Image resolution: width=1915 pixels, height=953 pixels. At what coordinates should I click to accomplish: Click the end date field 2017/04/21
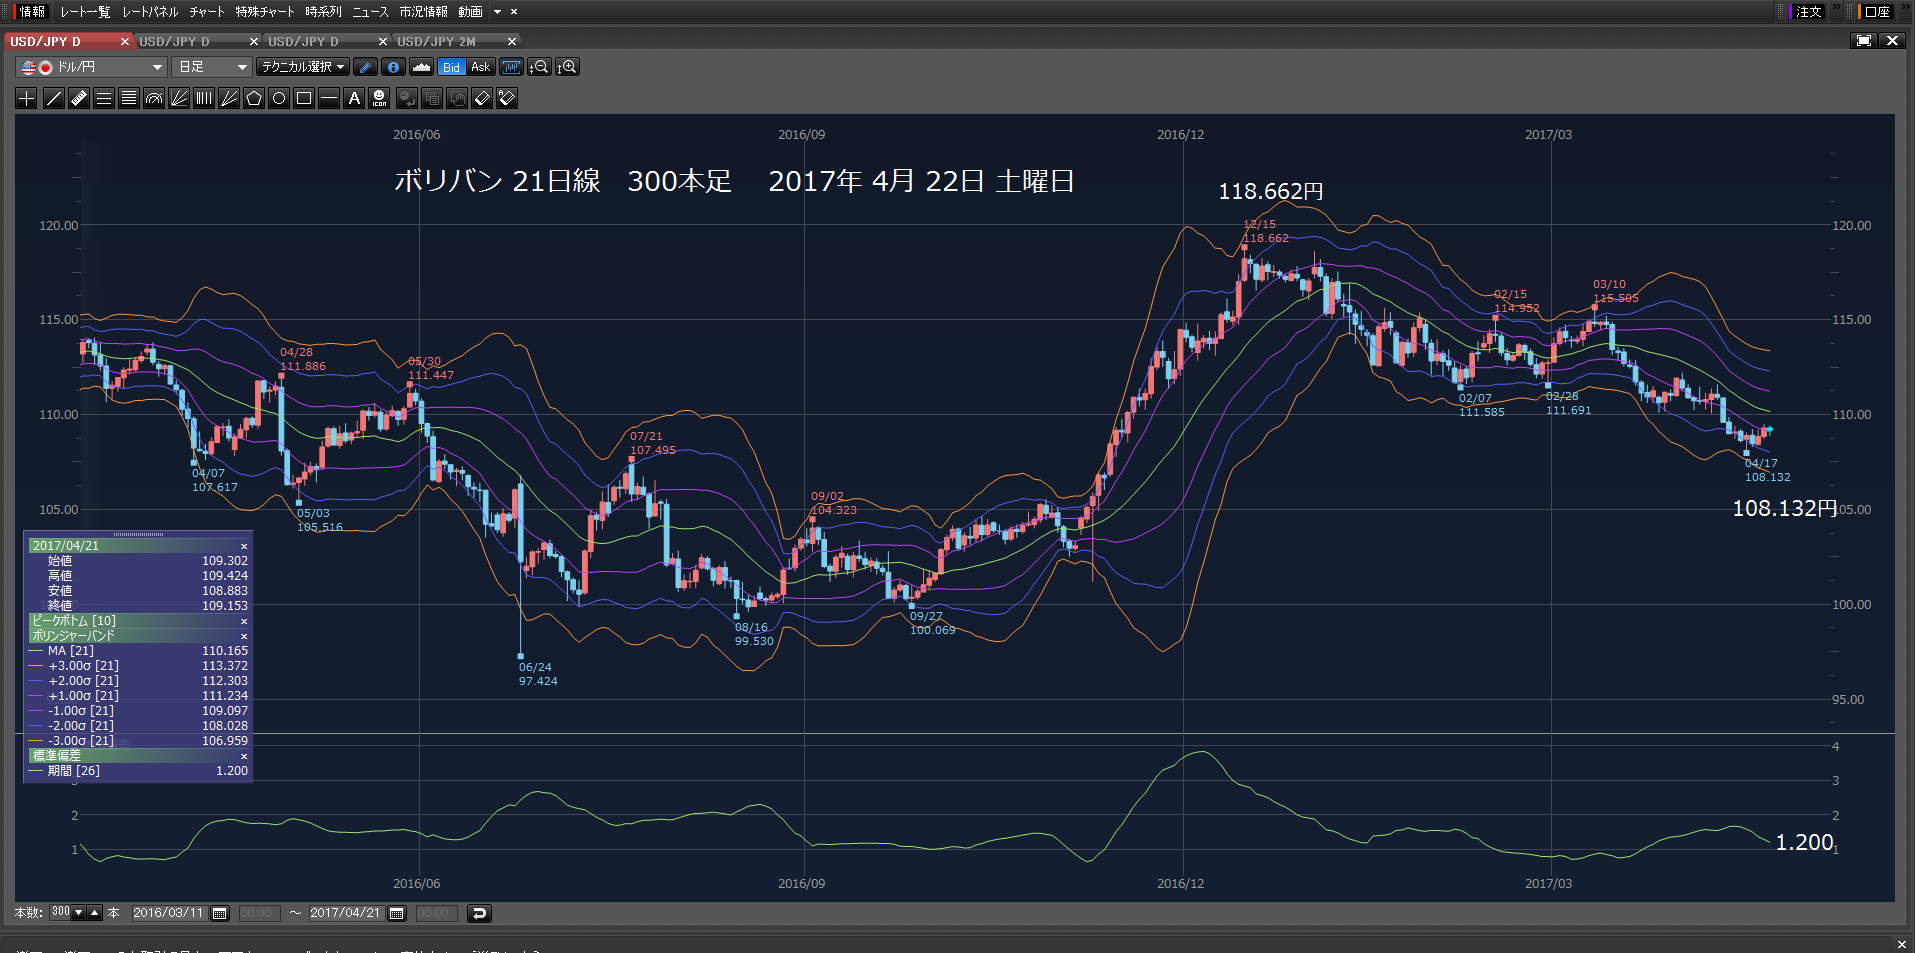tap(345, 913)
